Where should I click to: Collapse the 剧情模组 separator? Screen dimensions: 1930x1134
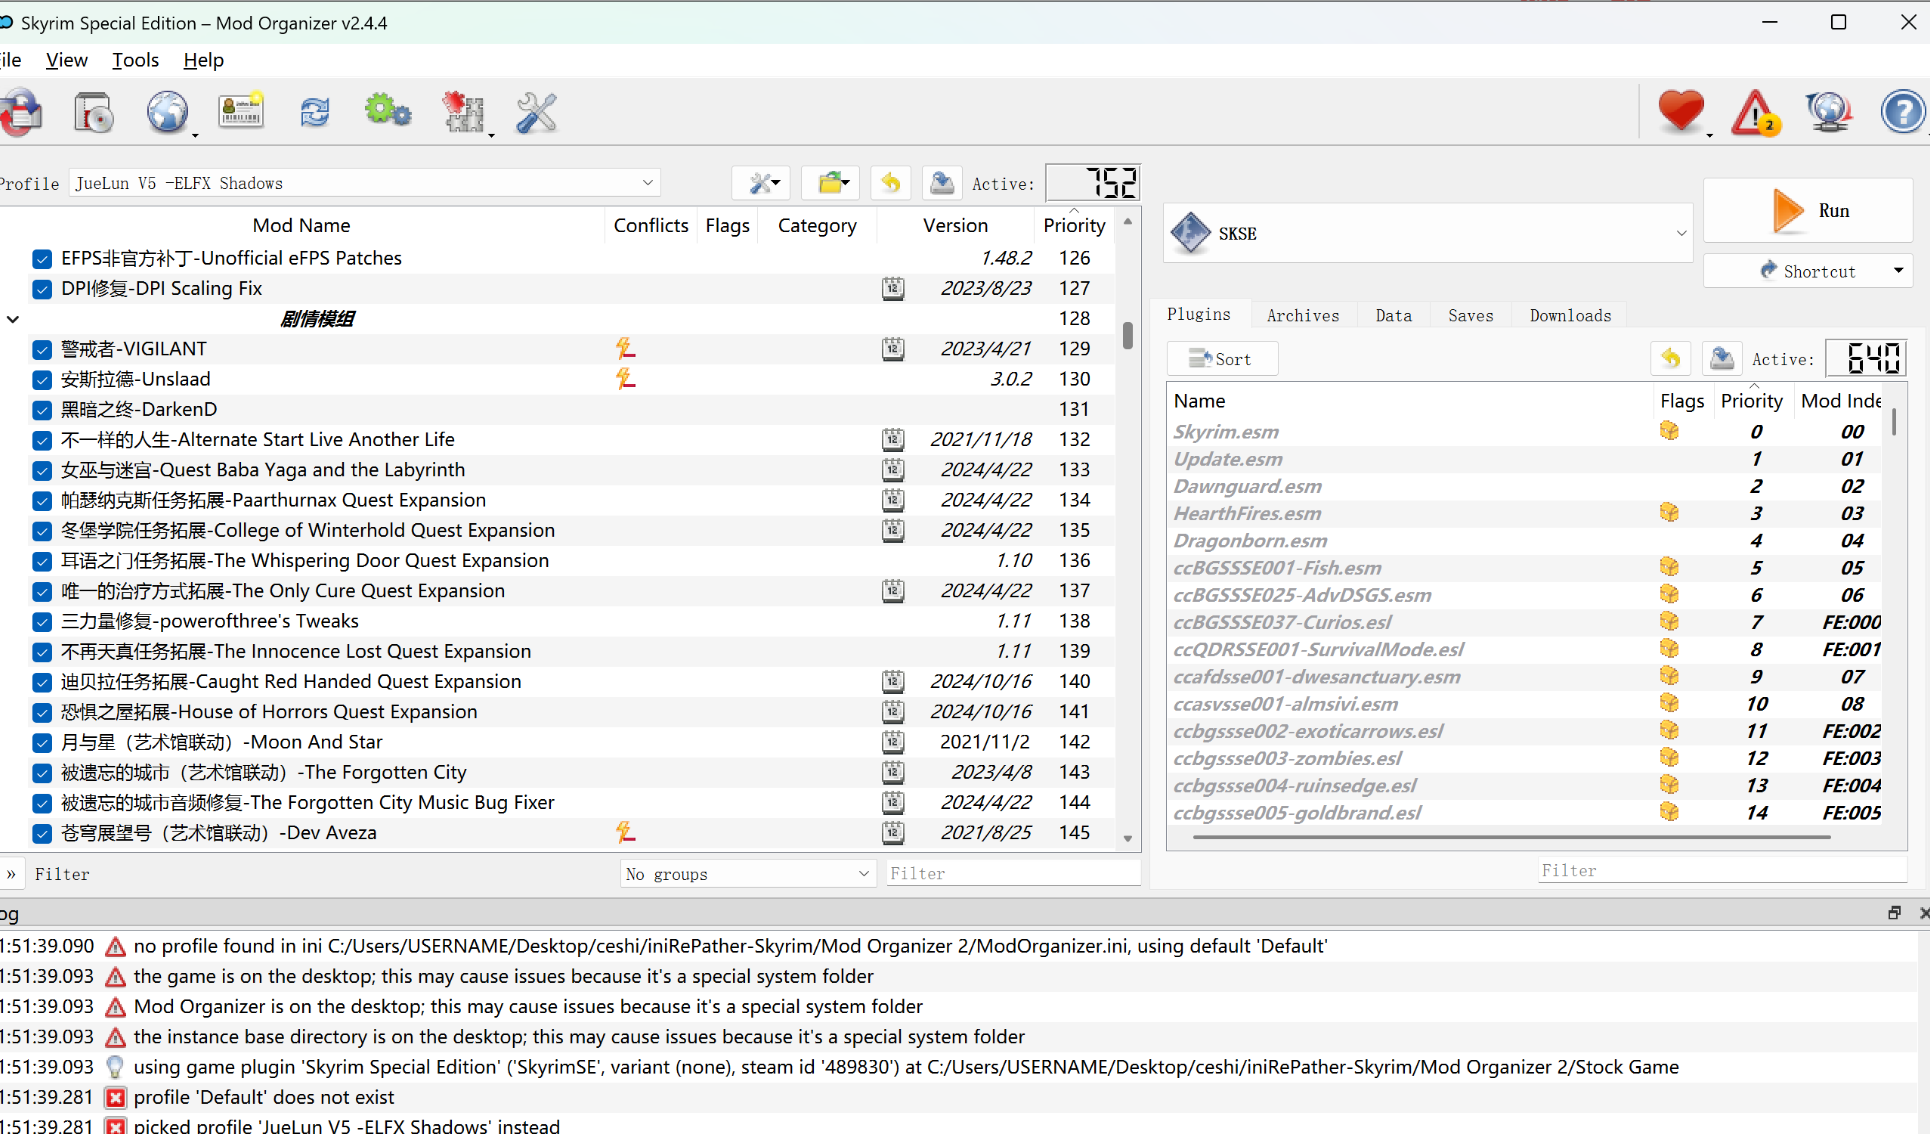click(x=13, y=319)
